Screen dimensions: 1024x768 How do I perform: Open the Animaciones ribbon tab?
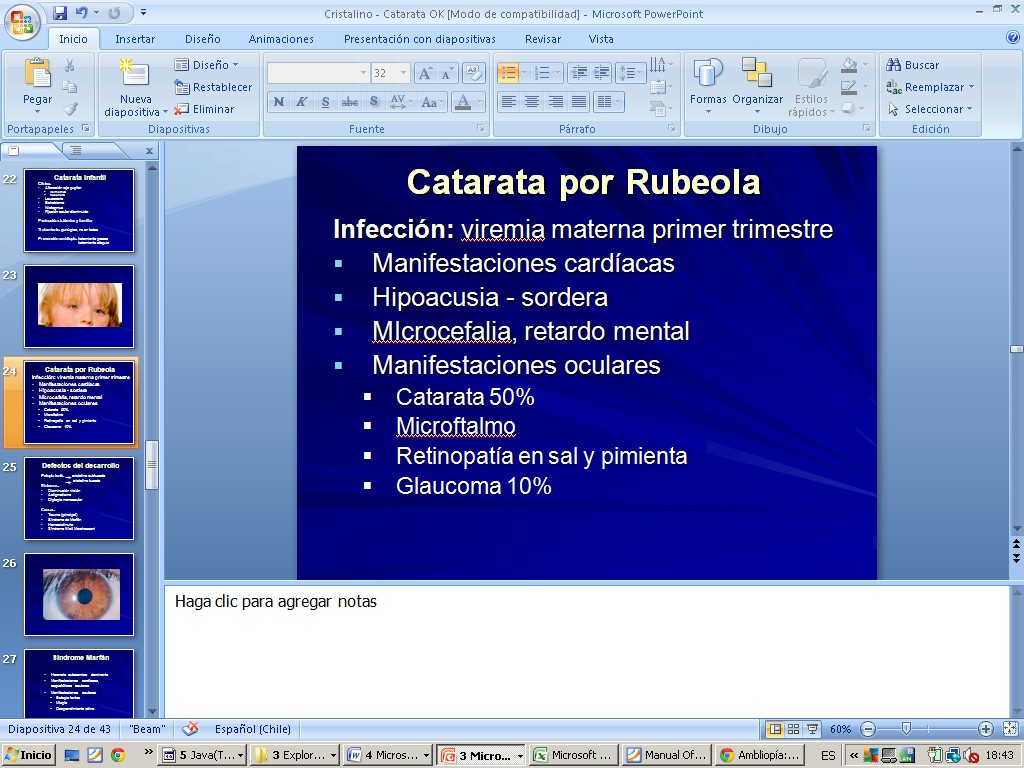point(281,39)
